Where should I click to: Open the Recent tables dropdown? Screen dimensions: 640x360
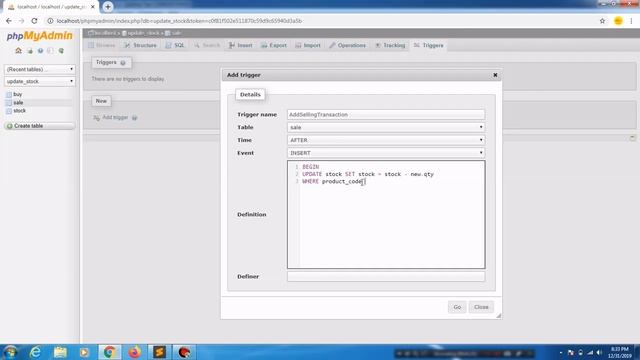pyautogui.click(x=40, y=69)
